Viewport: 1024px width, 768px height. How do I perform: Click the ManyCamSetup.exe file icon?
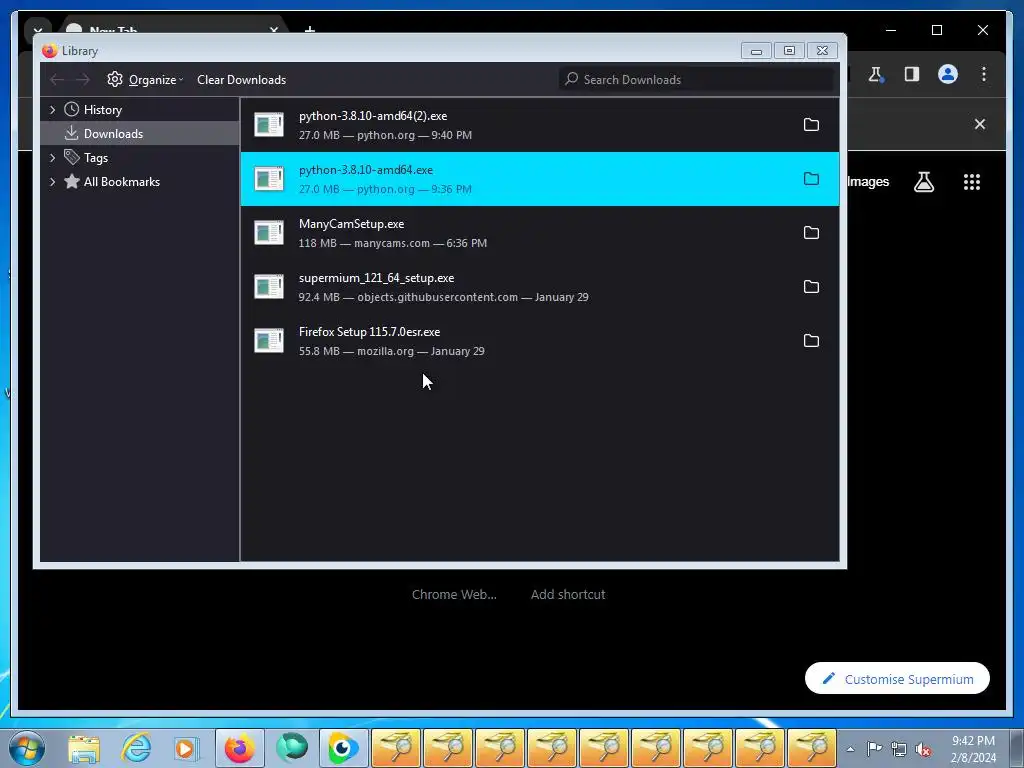pyautogui.click(x=269, y=233)
